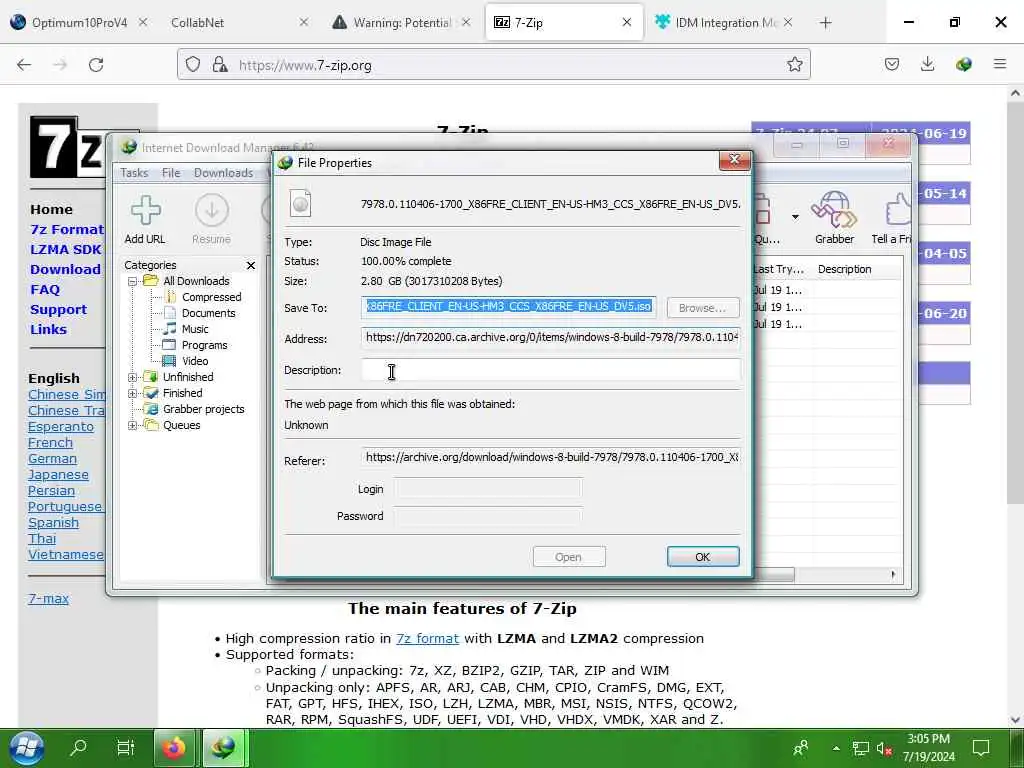Click the taskbar search magnifier icon
Image resolution: width=1024 pixels, height=768 pixels.
tap(78, 747)
